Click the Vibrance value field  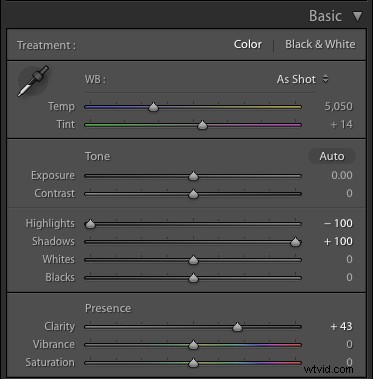tap(349, 344)
